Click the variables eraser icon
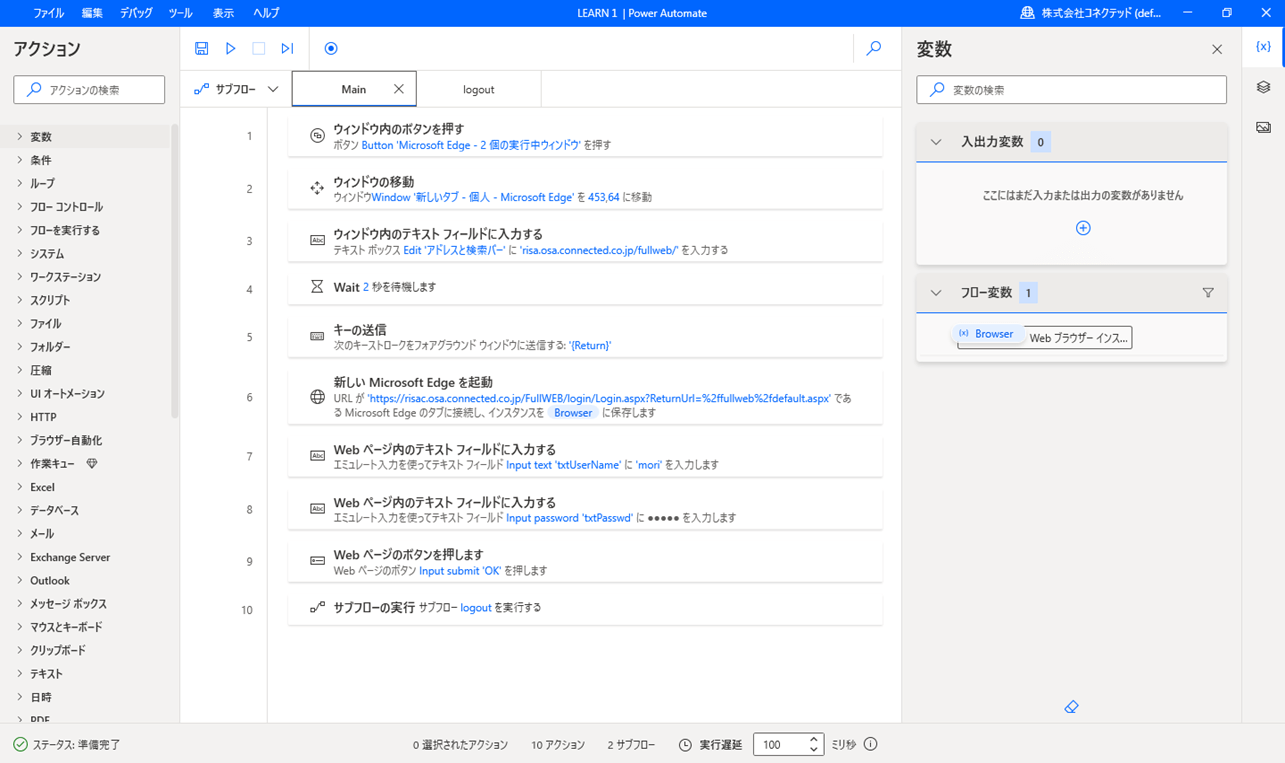The image size is (1285, 763). point(1071,707)
